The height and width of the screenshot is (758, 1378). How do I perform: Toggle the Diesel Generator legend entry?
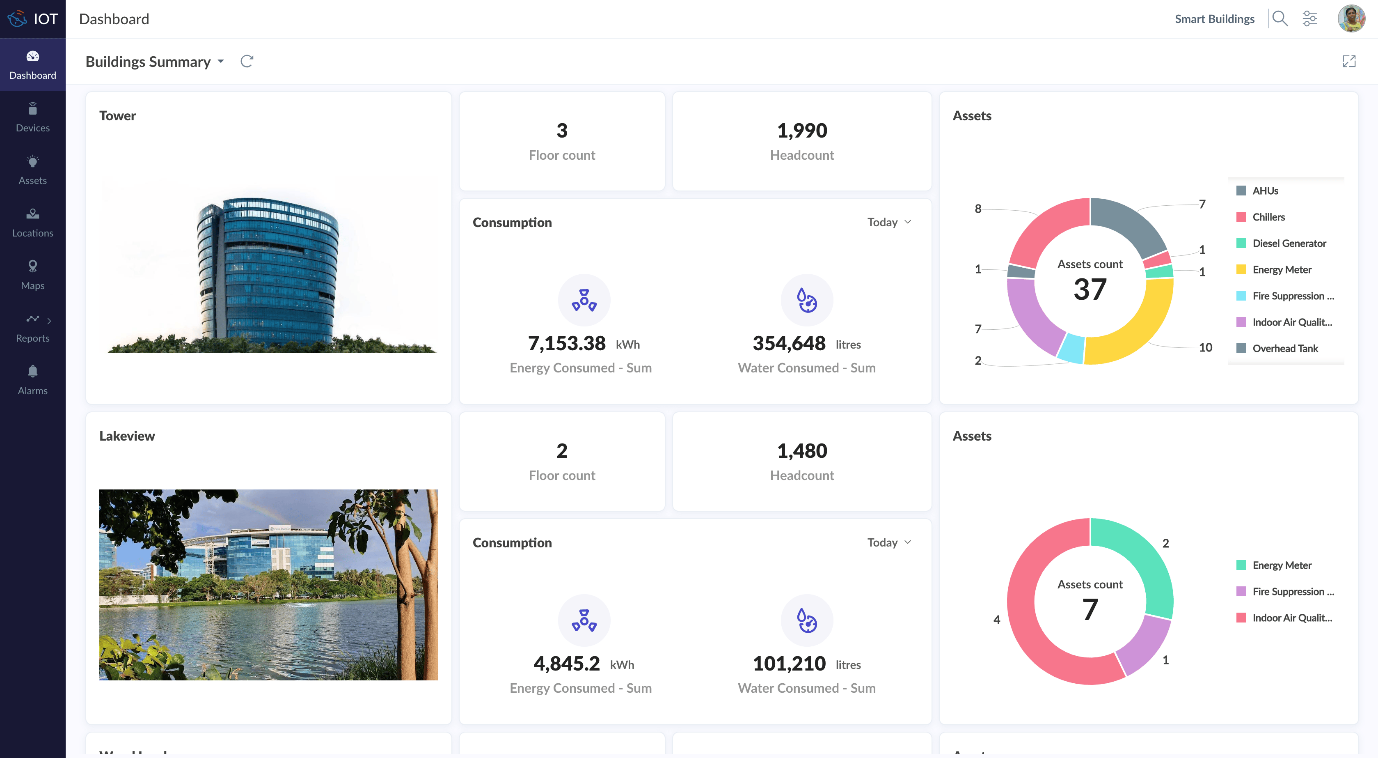[1288, 244]
